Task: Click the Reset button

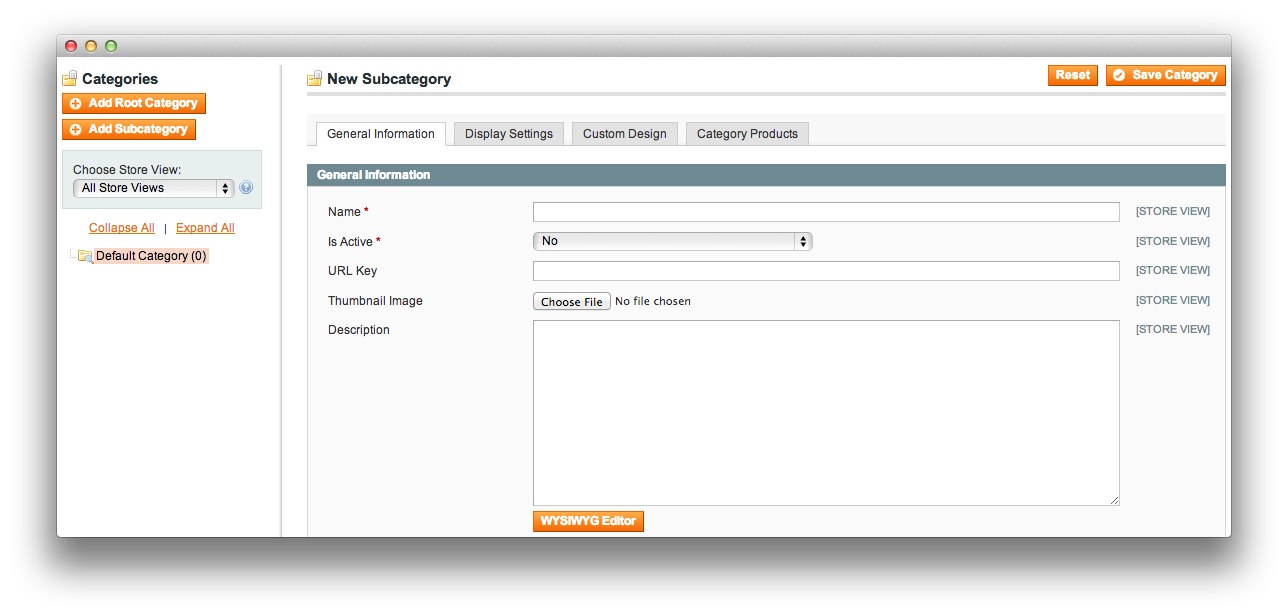Action: (1073, 75)
